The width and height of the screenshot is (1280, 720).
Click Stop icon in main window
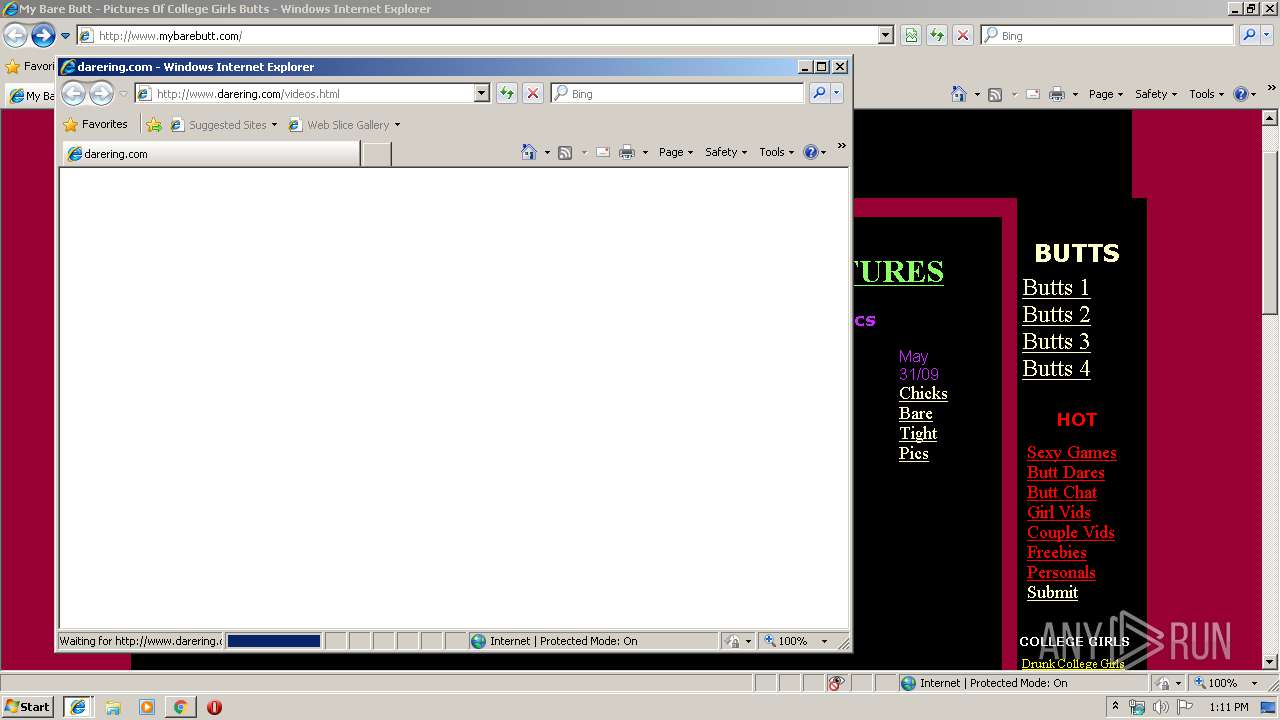[x=963, y=35]
